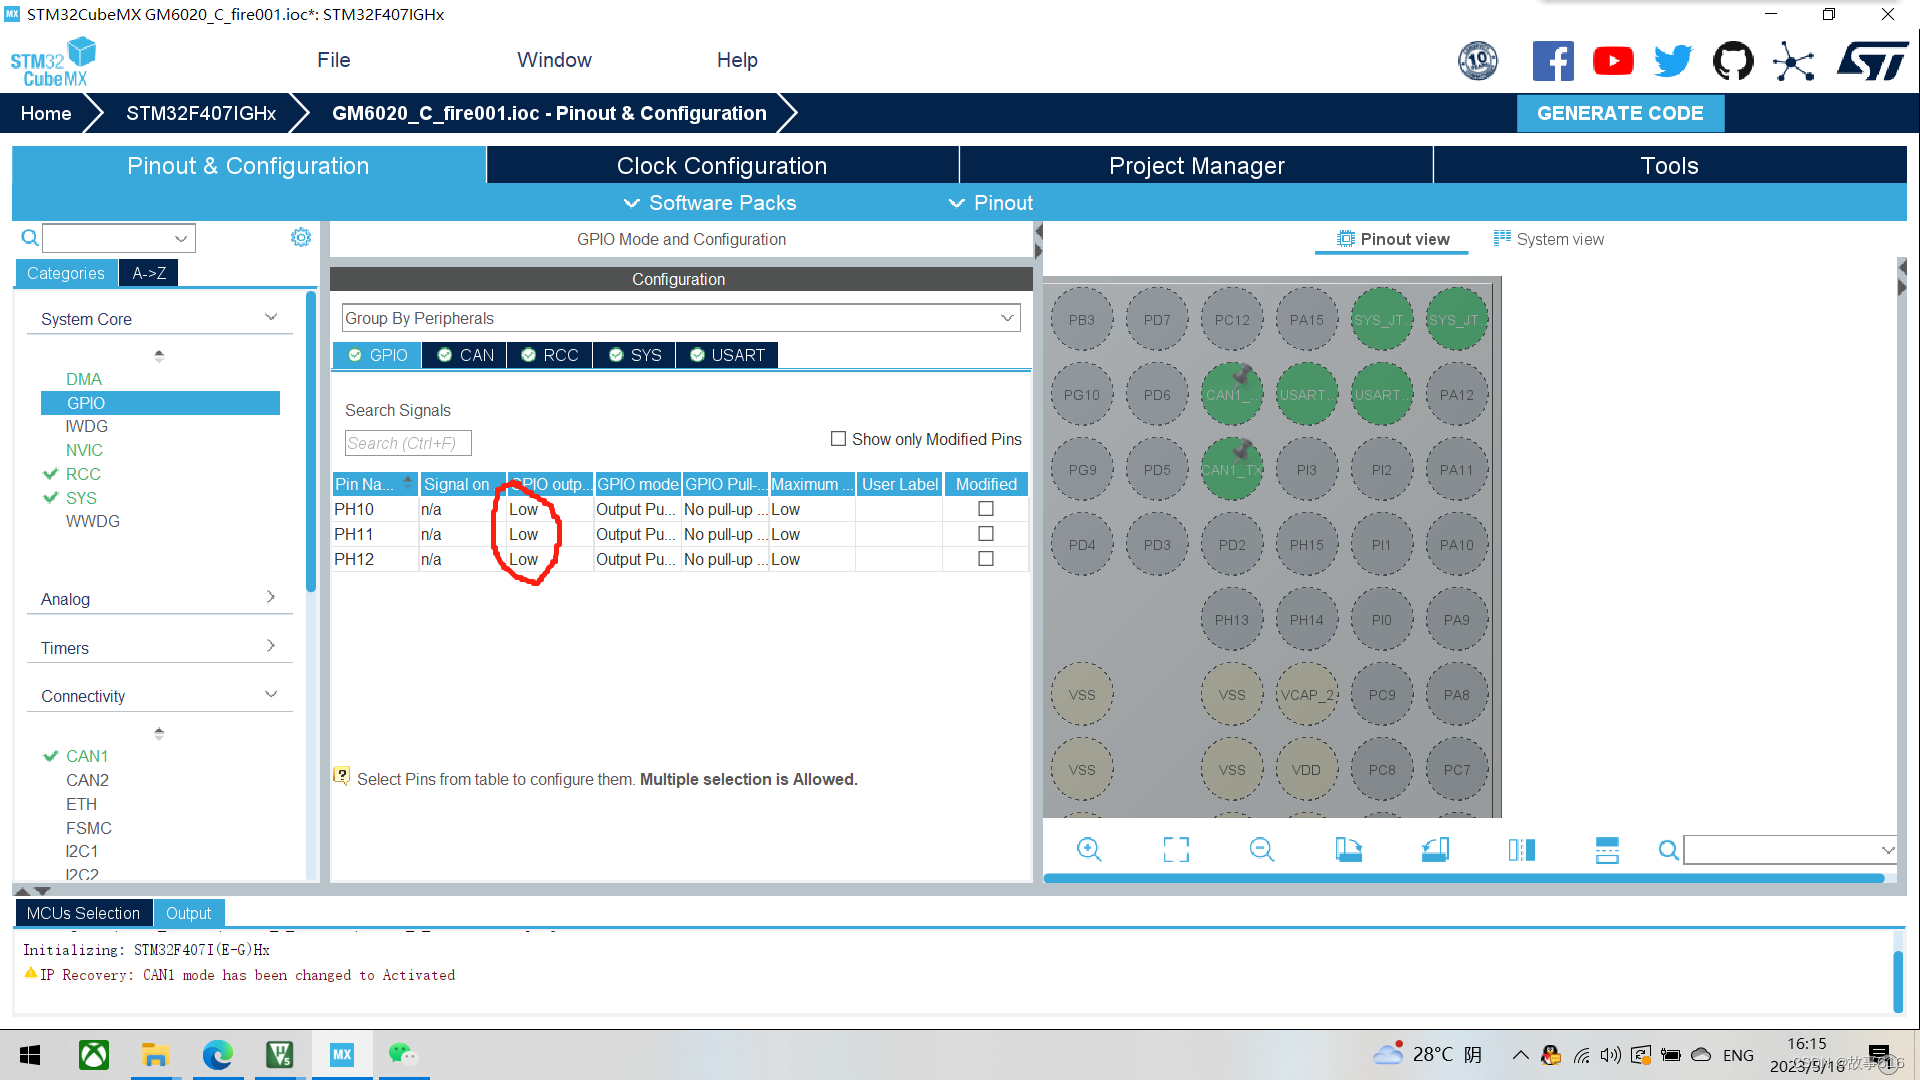Select the CAN1_TX pin in pinout
The width and height of the screenshot is (1920, 1080).
pyautogui.click(x=1231, y=470)
